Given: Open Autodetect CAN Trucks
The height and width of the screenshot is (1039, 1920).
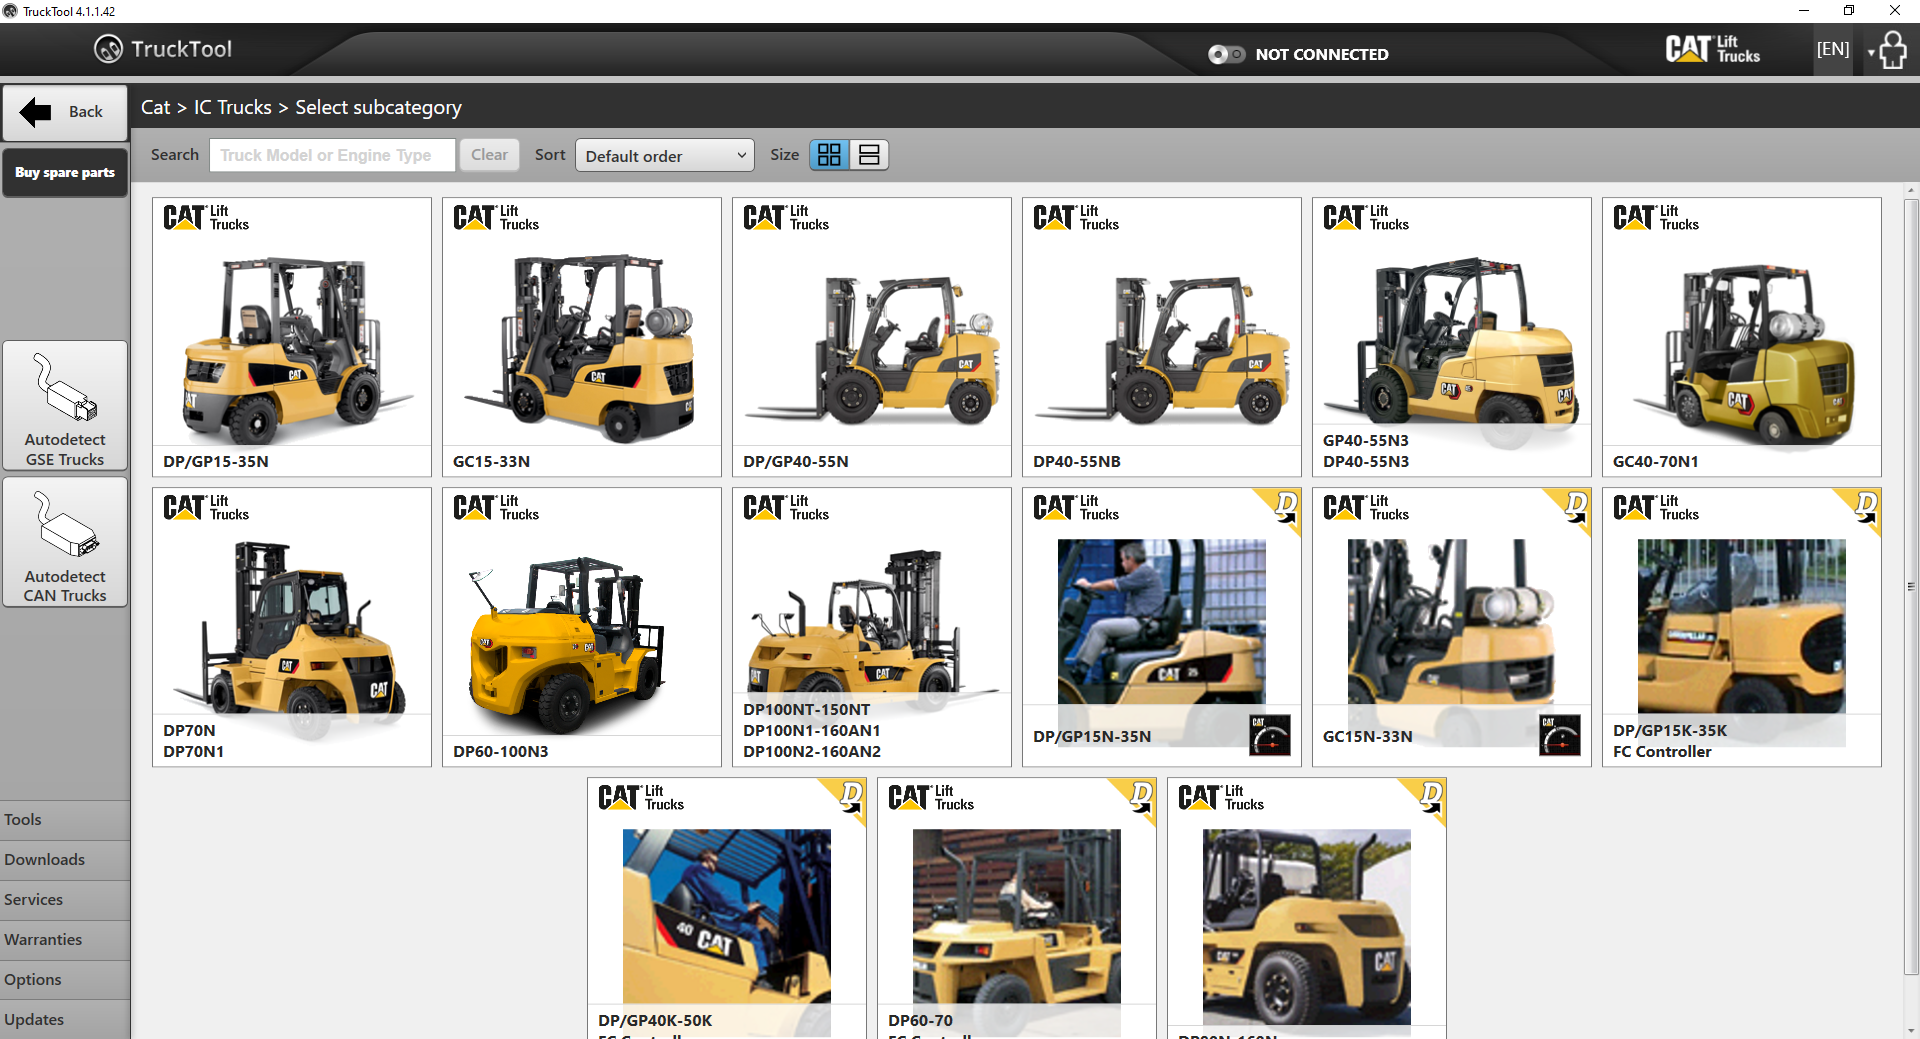Looking at the screenshot, I should [65, 542].
